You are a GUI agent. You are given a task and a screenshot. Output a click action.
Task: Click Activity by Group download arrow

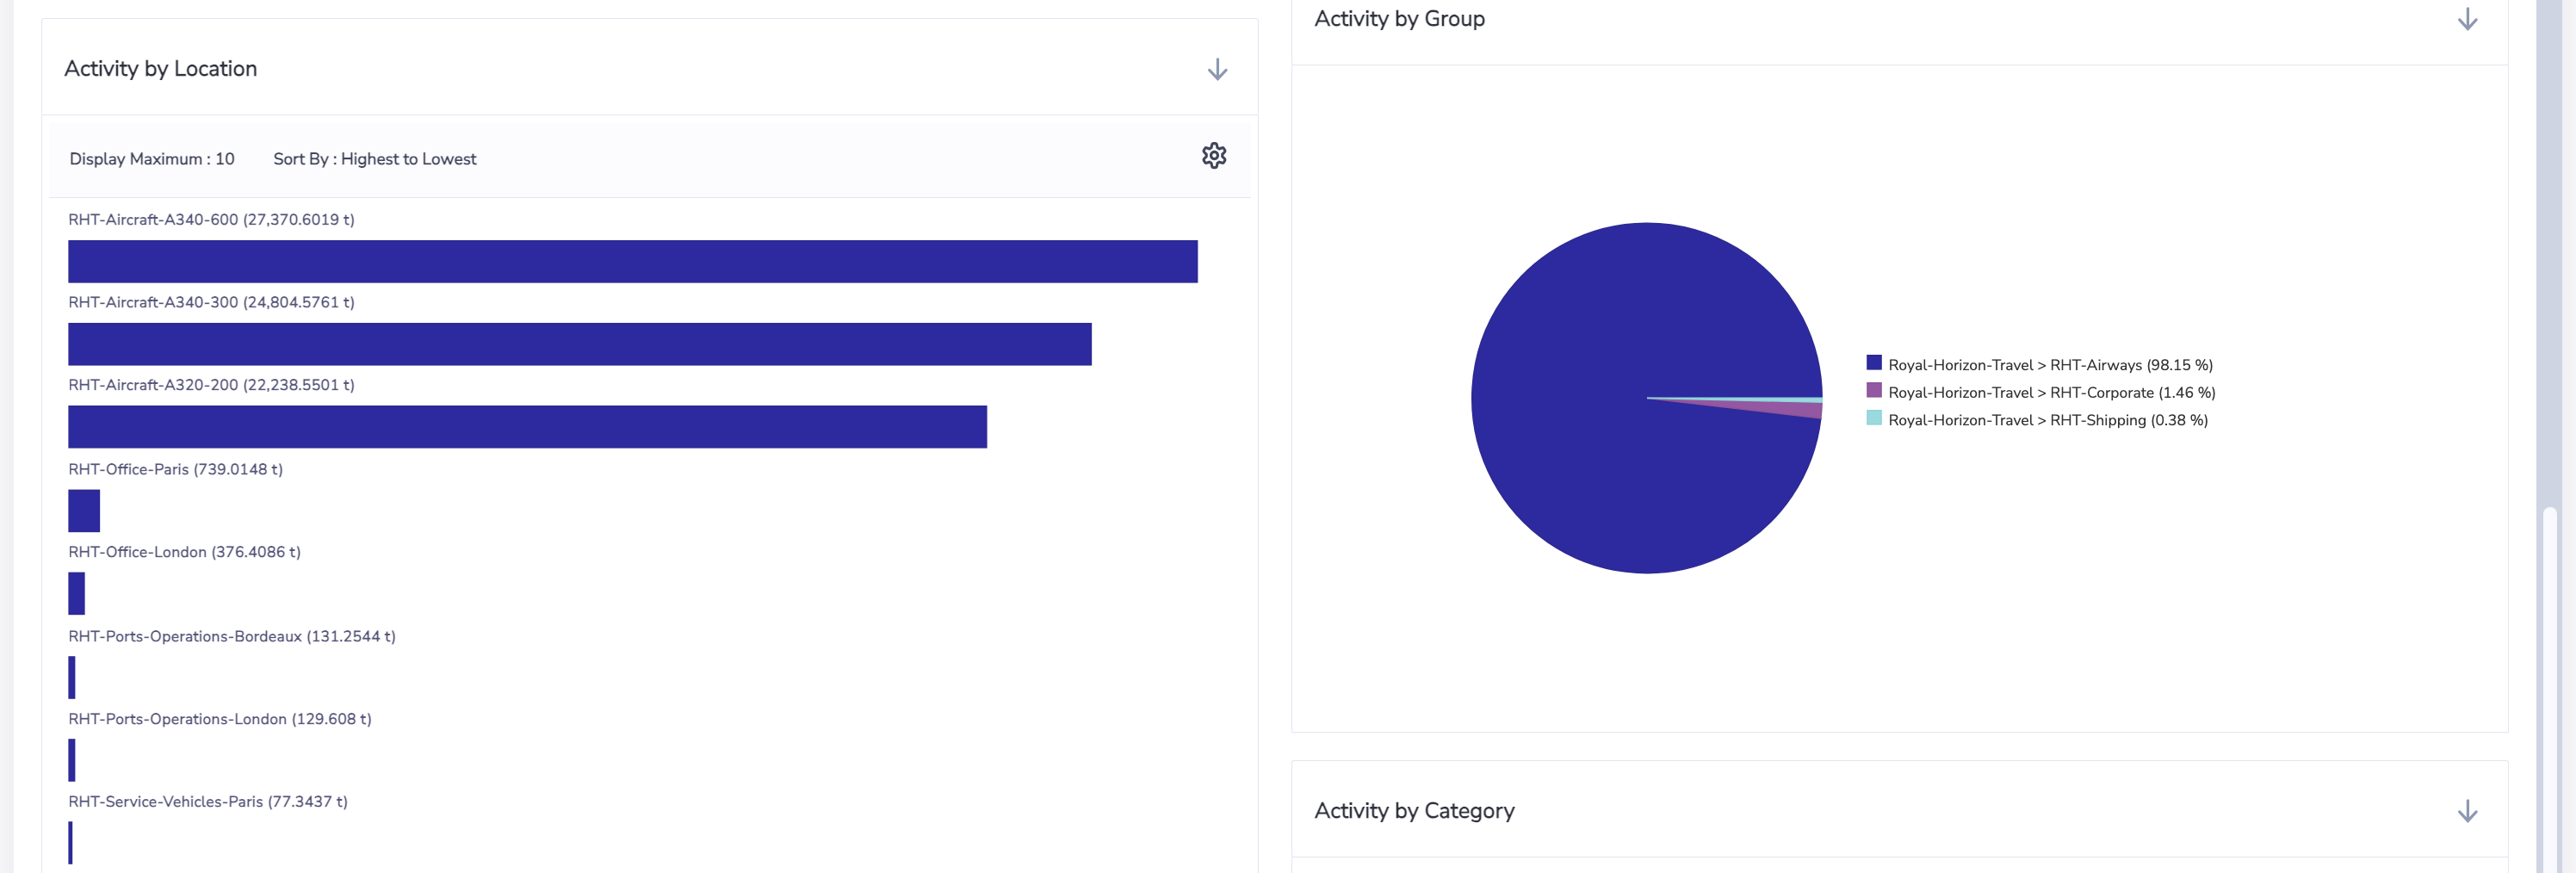[2467, 19]
